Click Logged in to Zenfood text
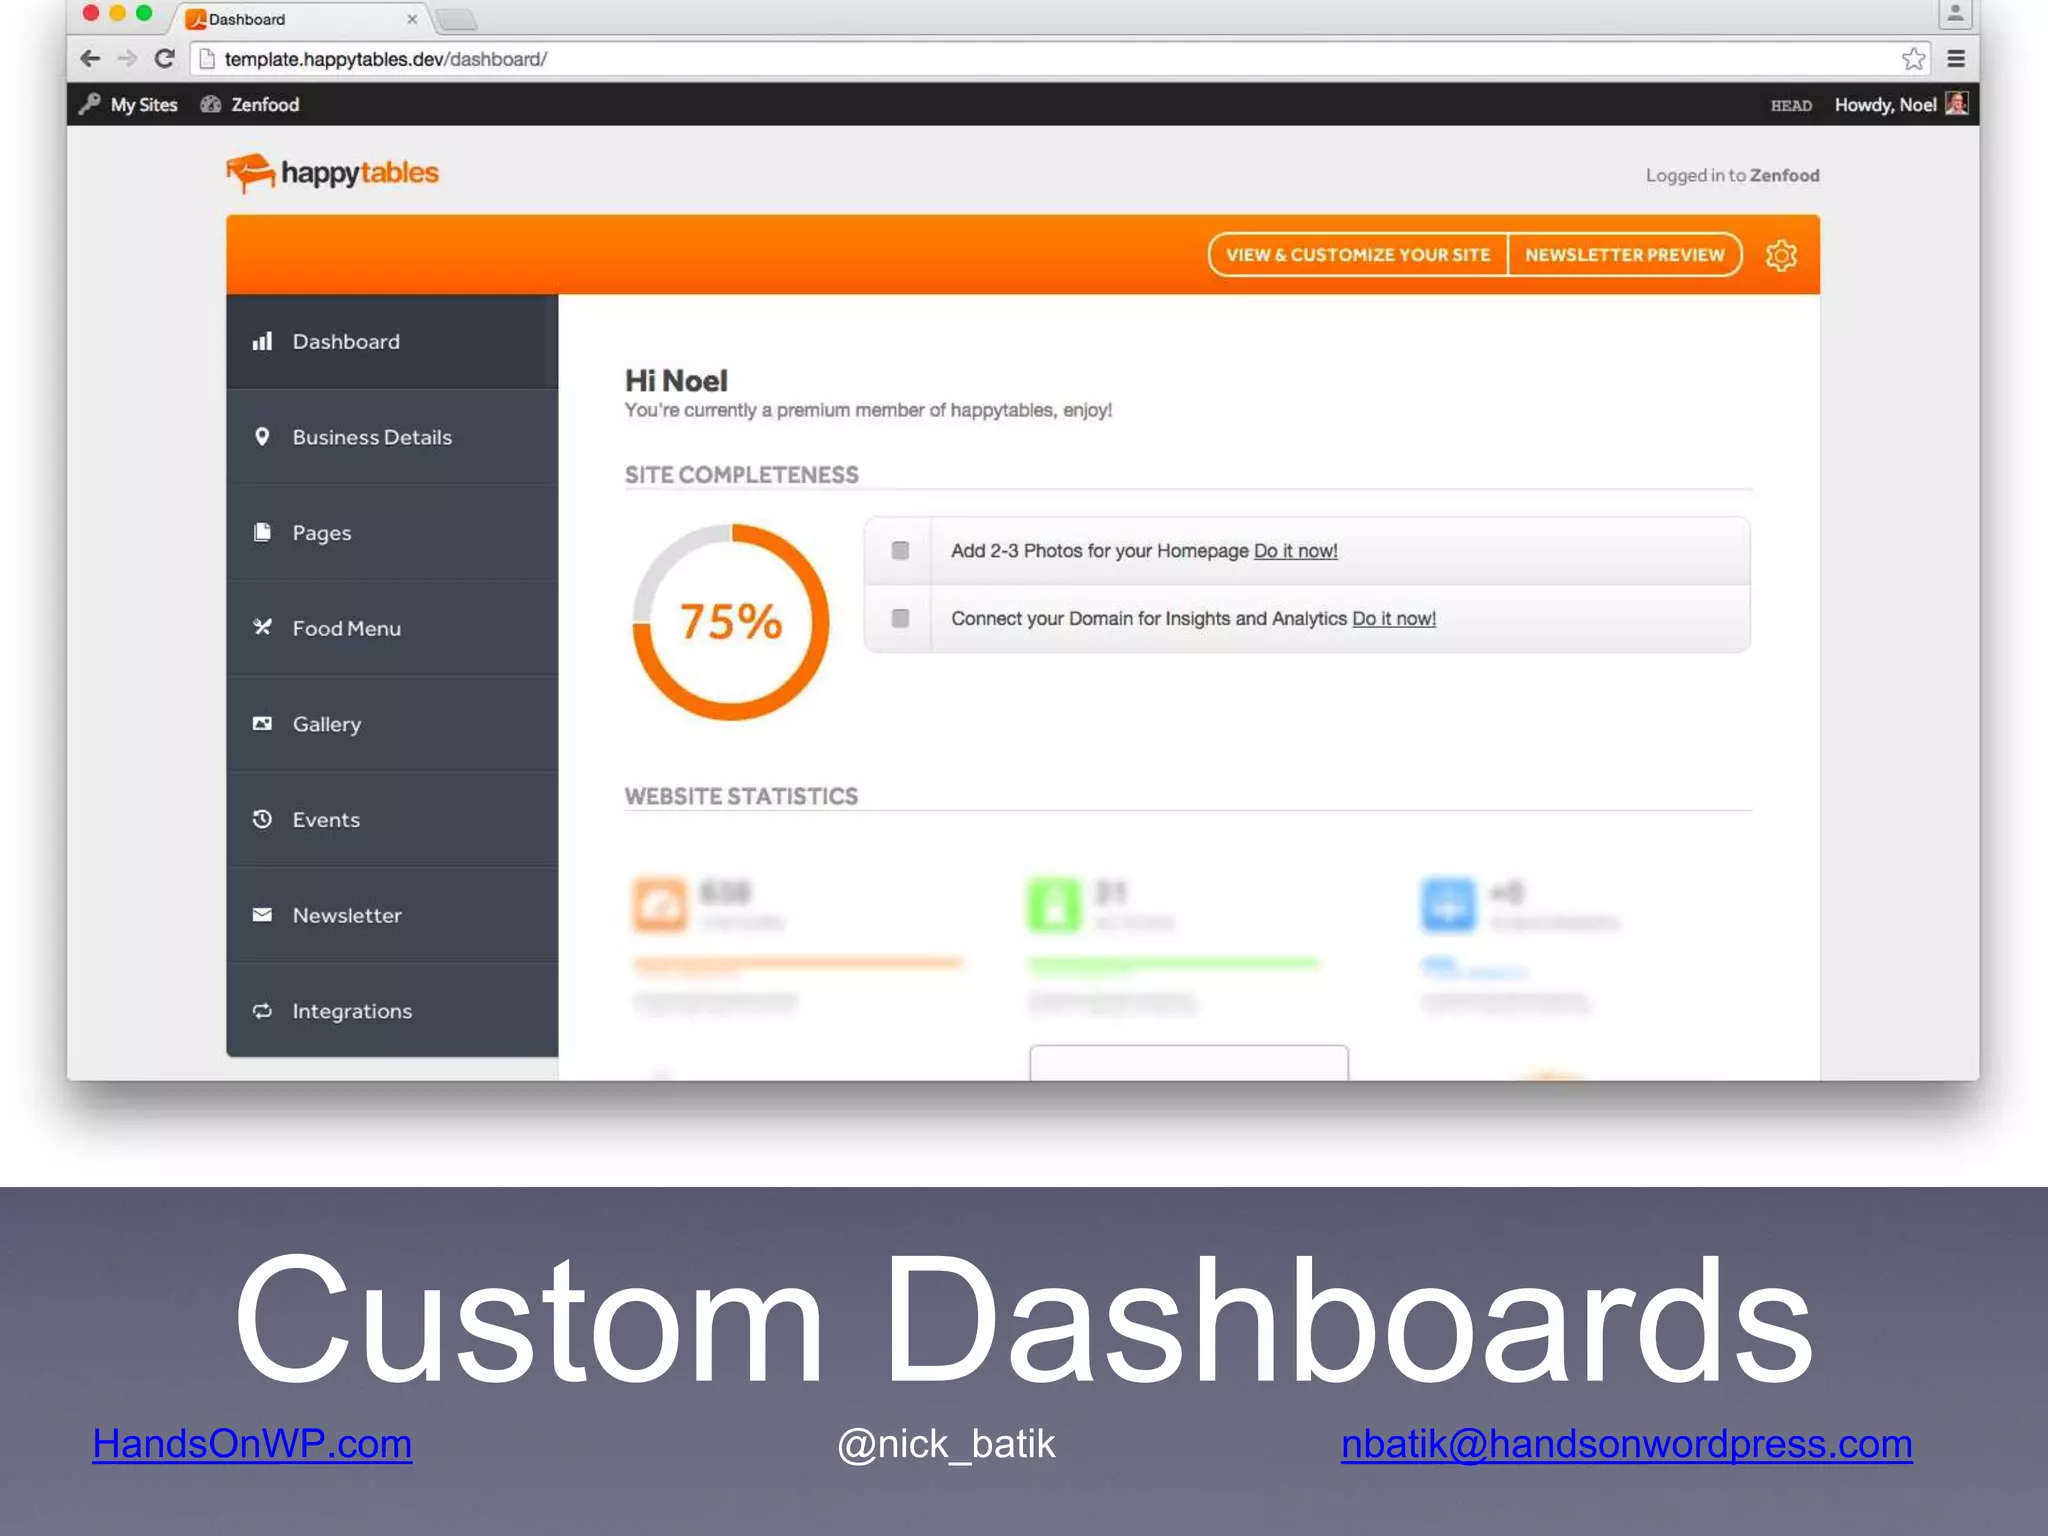 (1732, 176)
